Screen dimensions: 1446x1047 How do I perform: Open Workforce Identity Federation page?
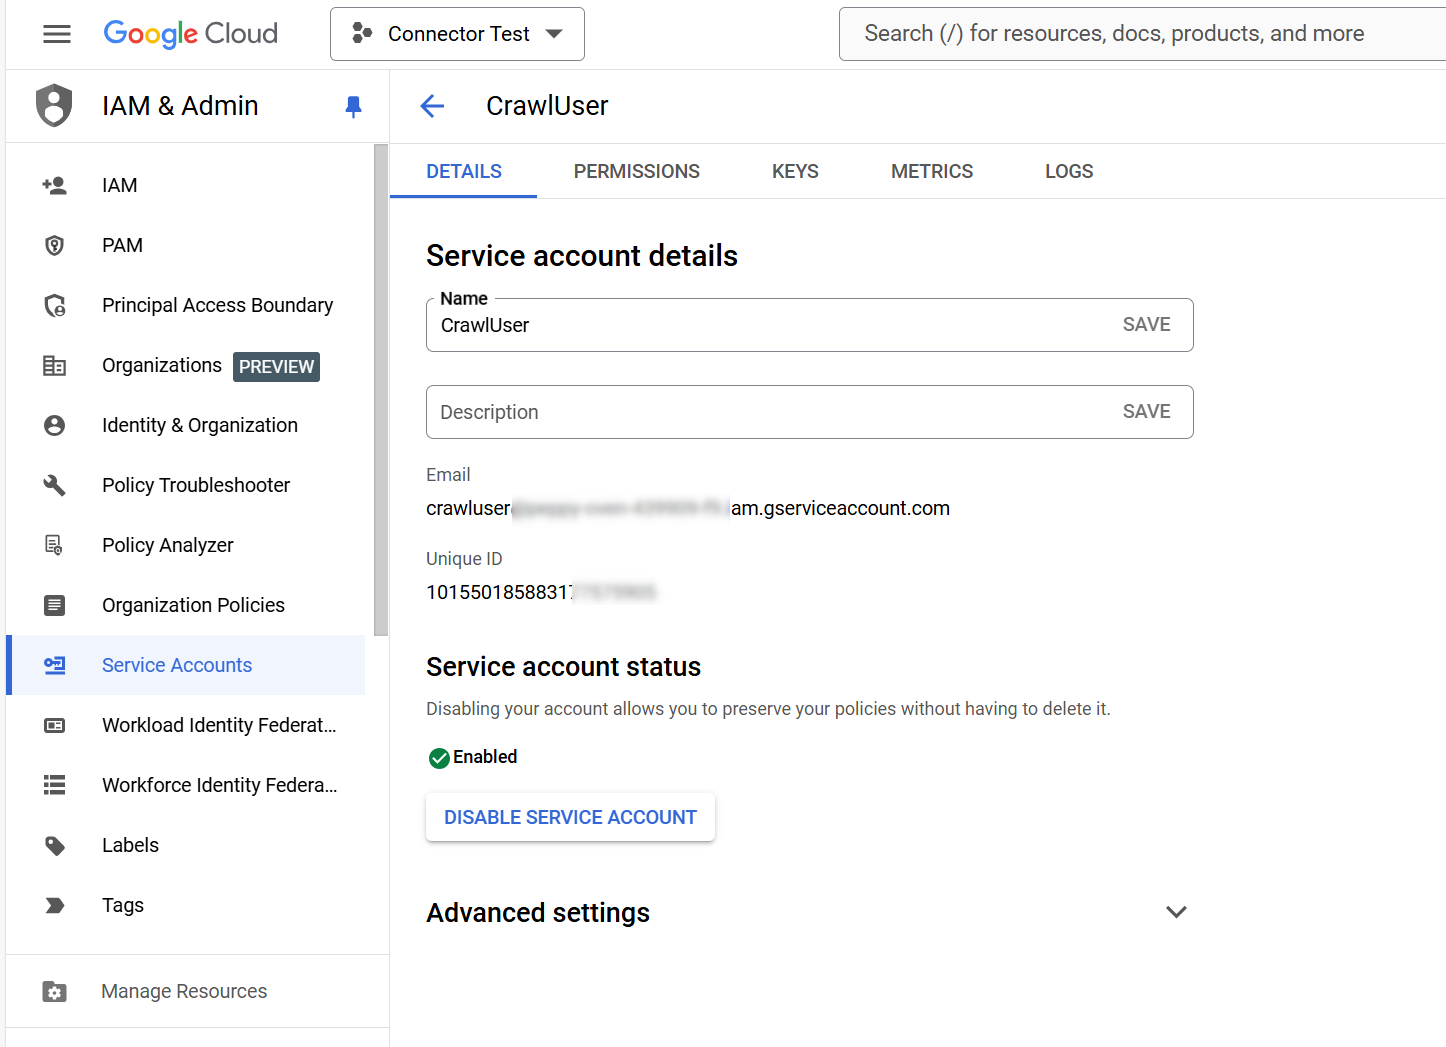pyautogui.click(x=186, y=785)
